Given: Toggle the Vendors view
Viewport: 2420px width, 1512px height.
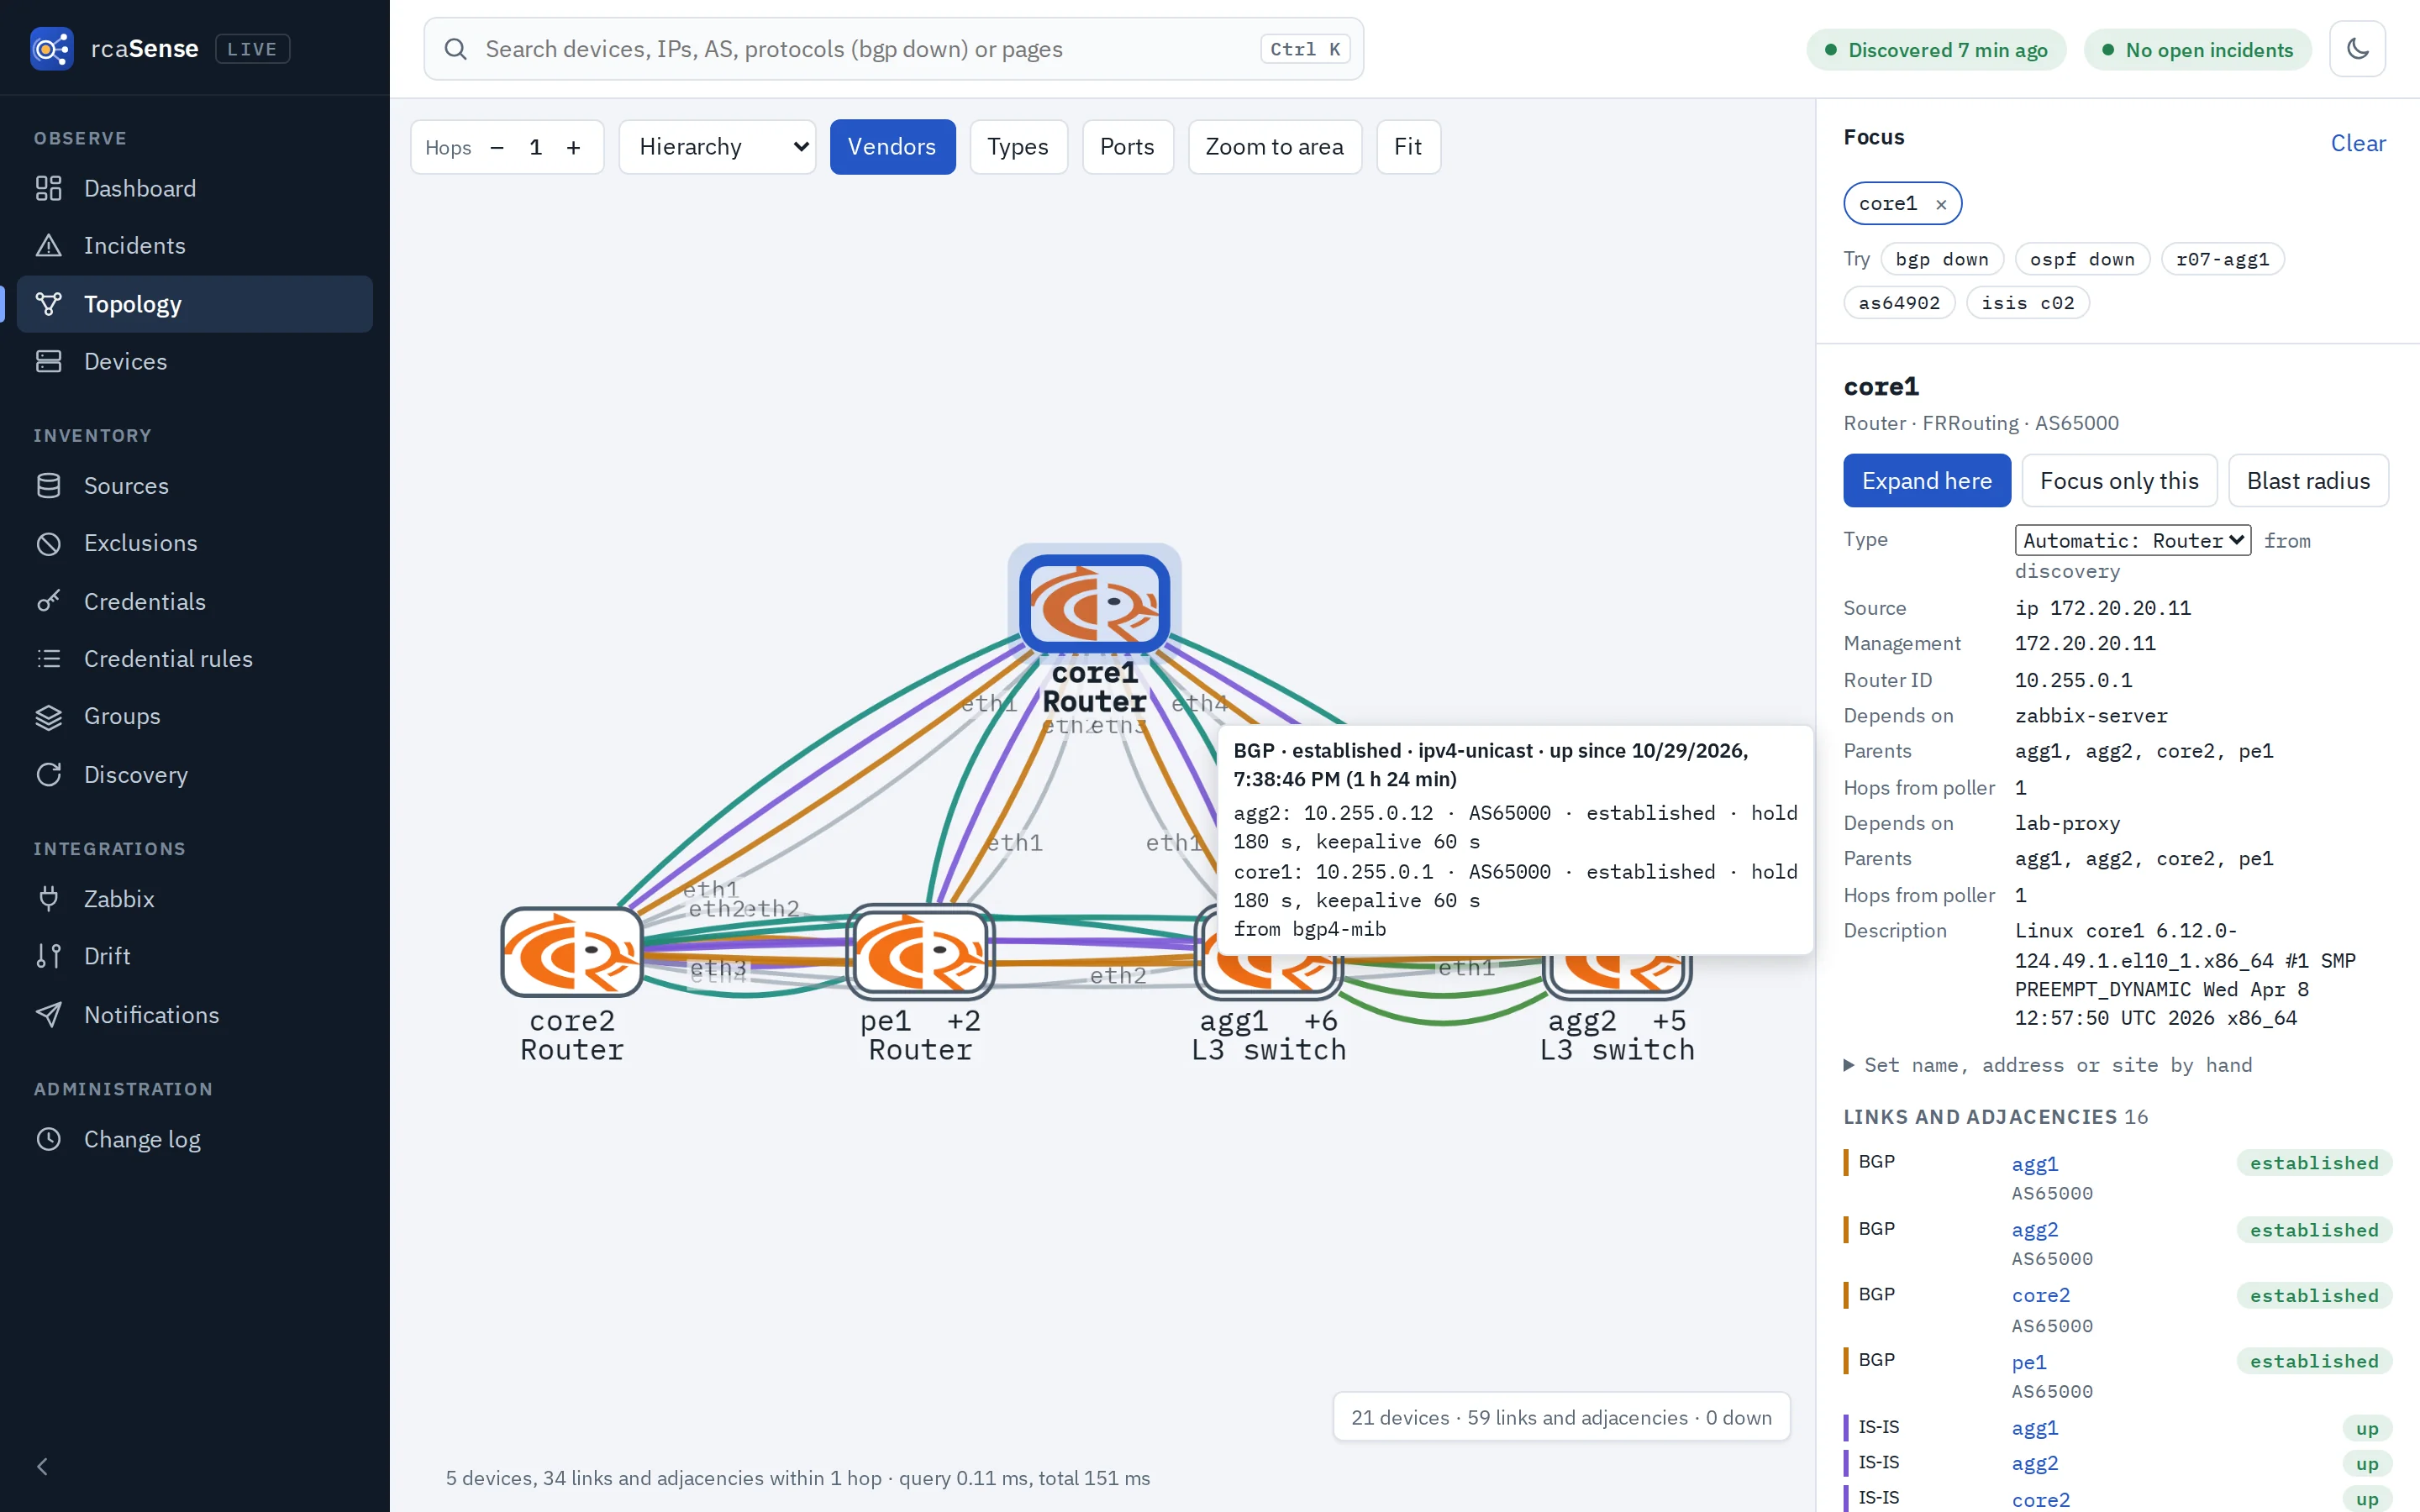Looking at the screenshot, I should 892,147.
